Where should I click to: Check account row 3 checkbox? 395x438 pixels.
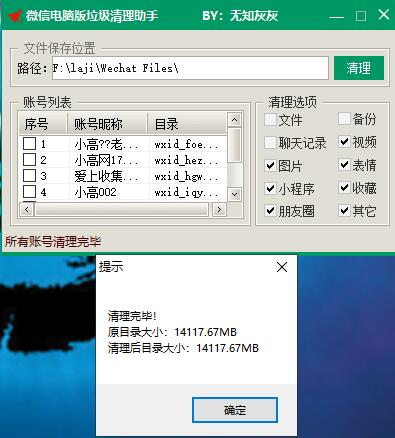29,176
